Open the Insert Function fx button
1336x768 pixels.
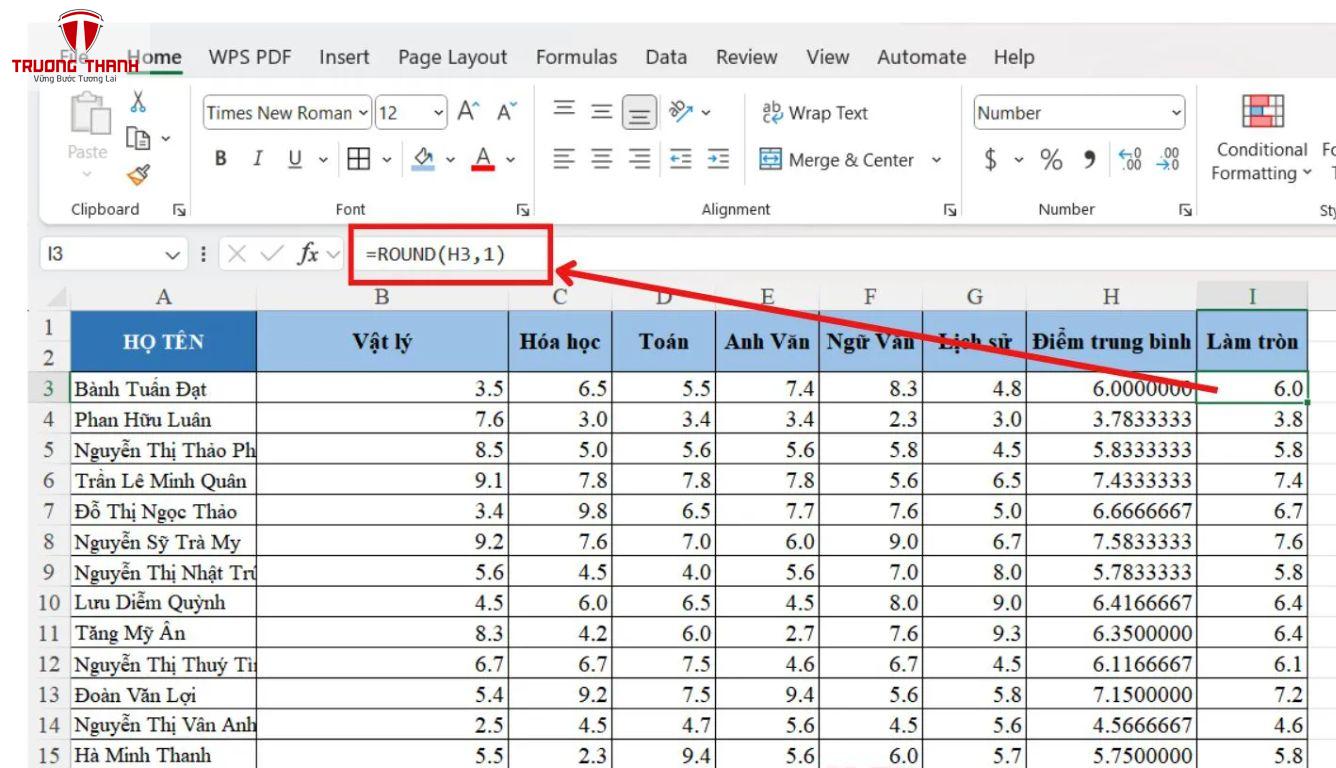308,254
